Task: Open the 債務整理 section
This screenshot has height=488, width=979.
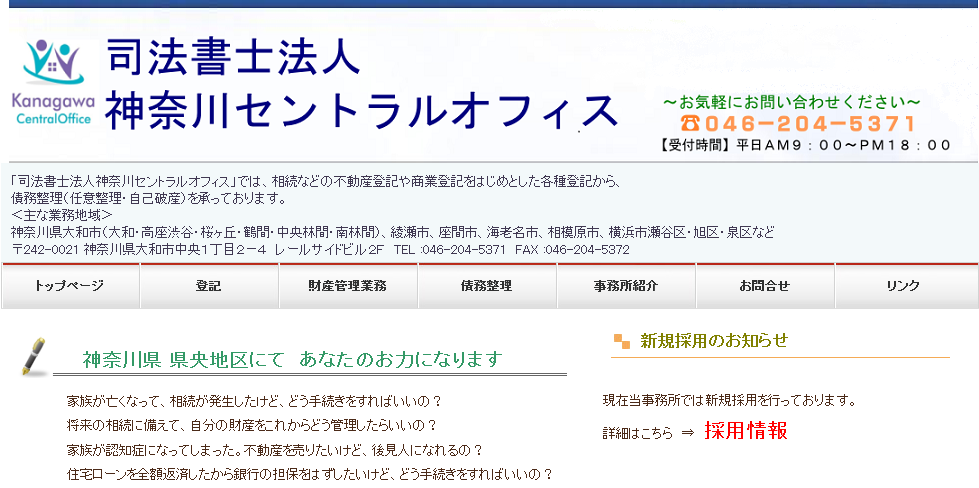Action: pyautogui.click(x=487, y=286)
